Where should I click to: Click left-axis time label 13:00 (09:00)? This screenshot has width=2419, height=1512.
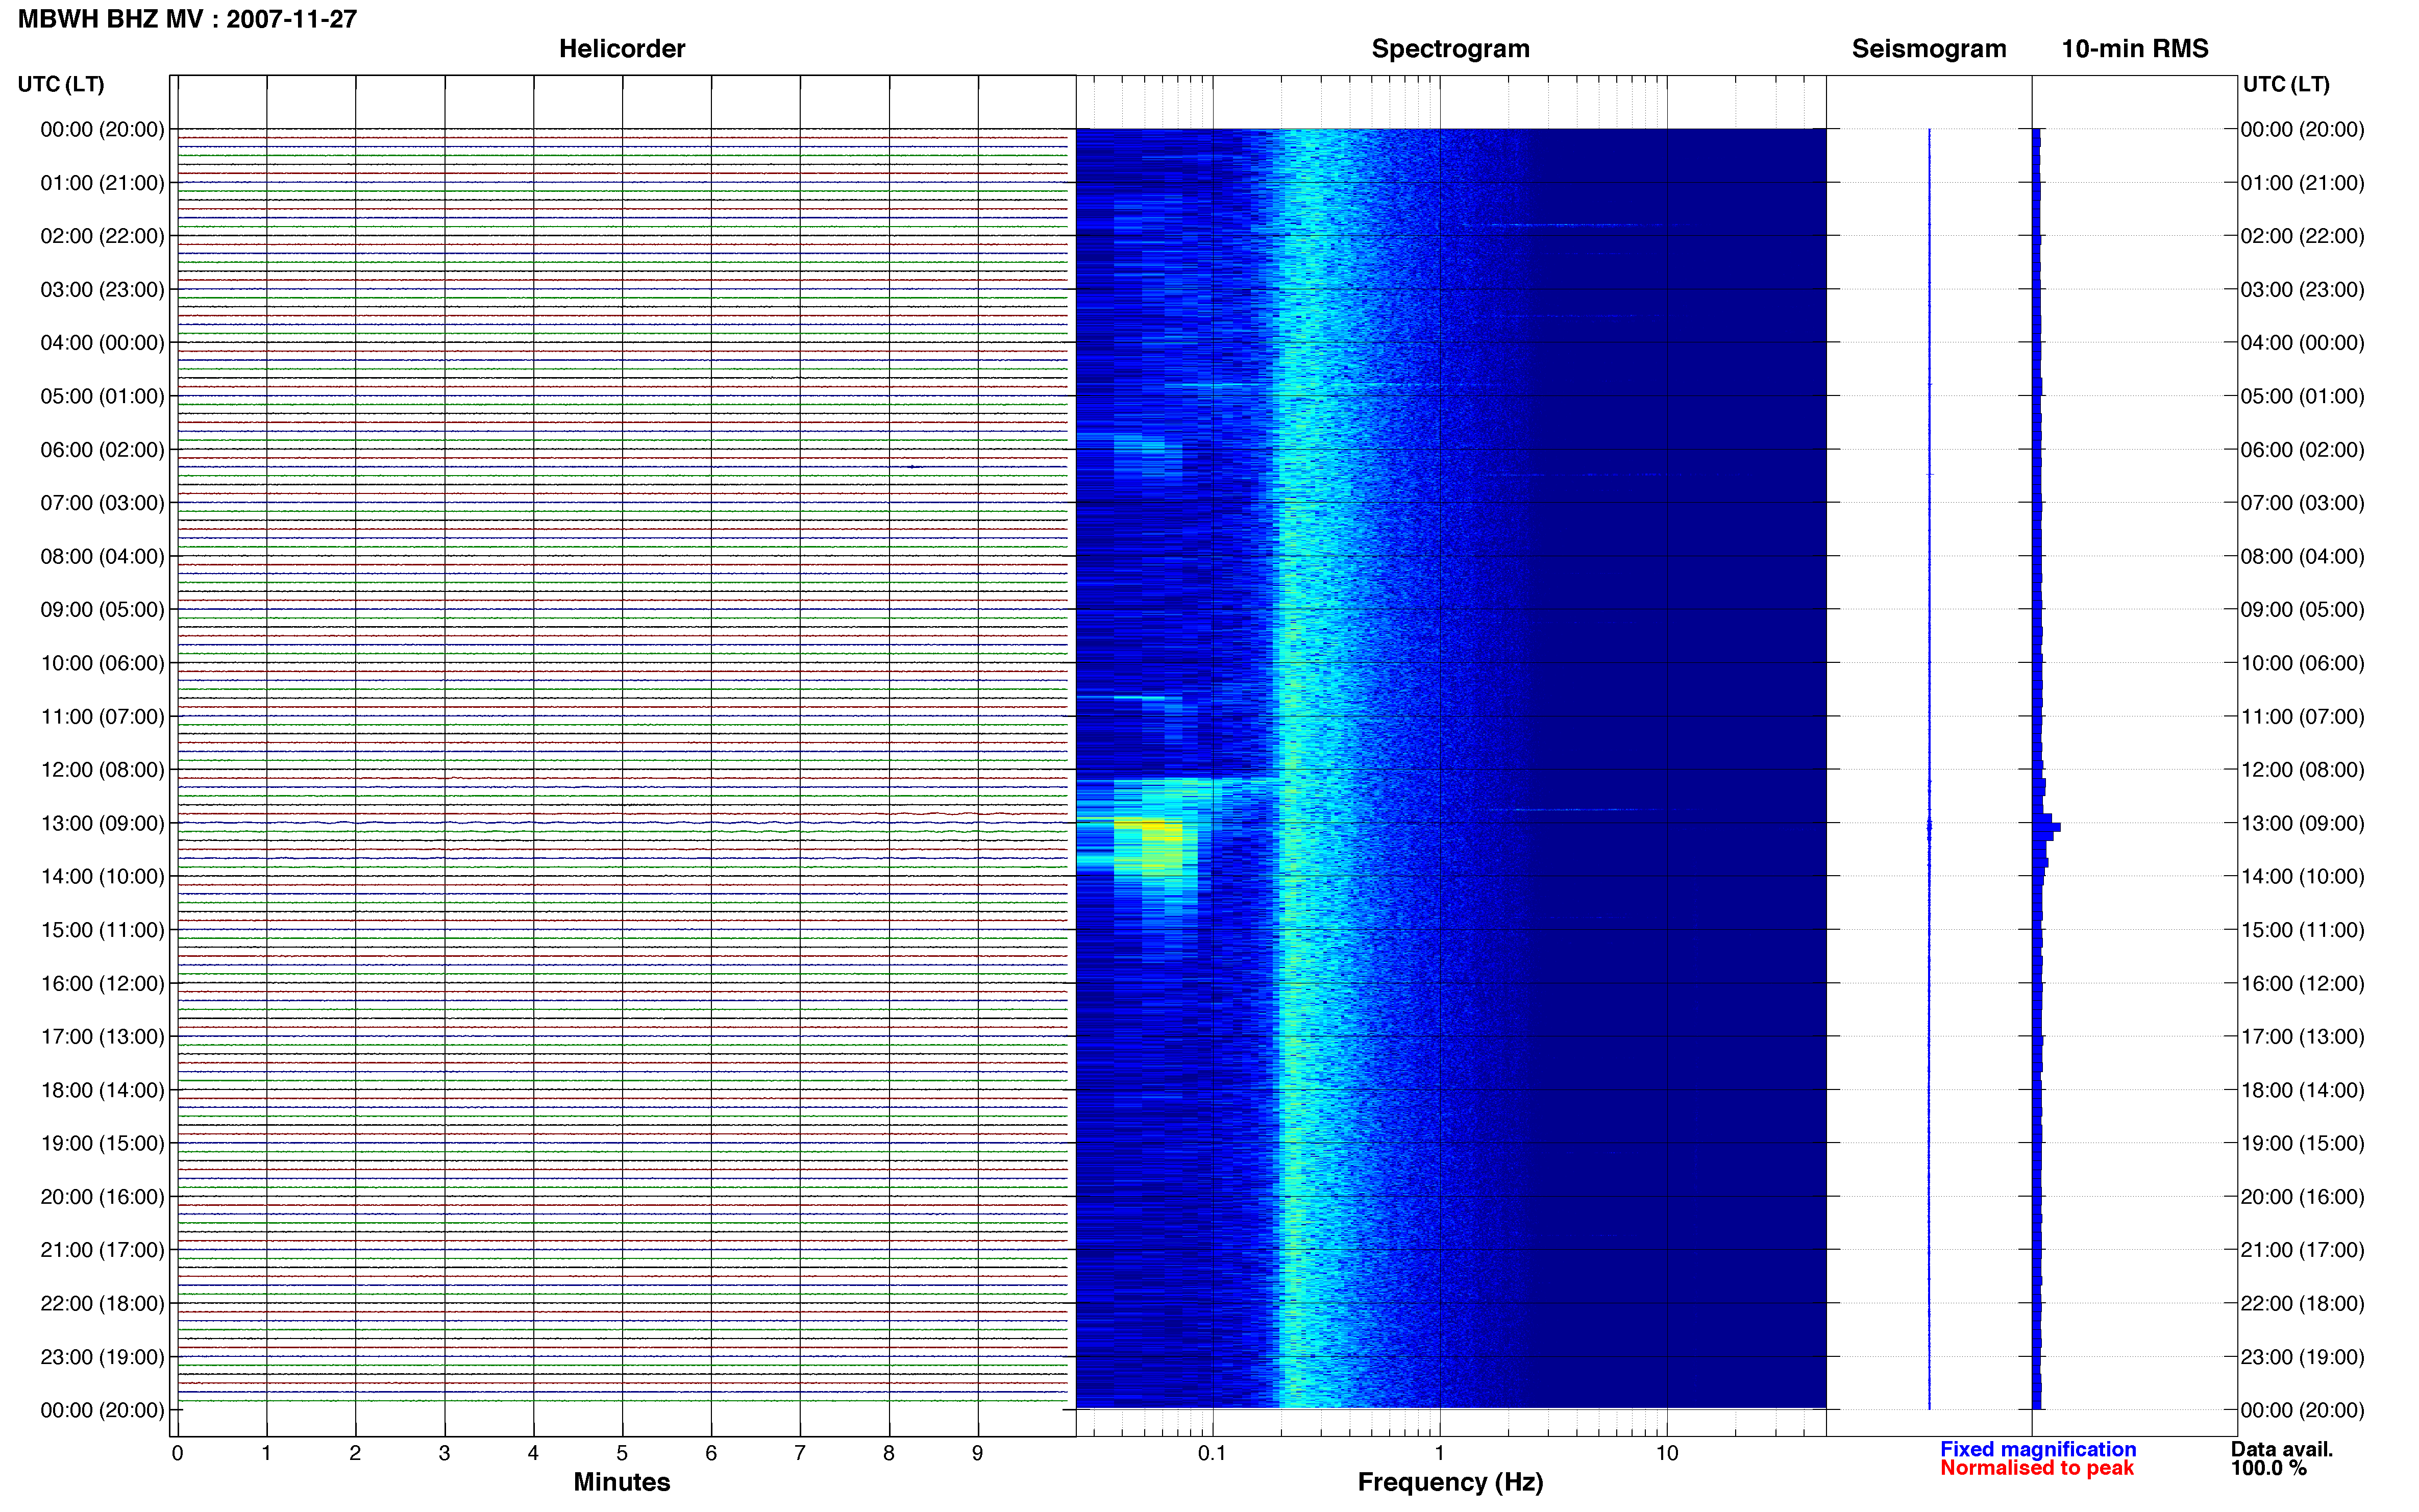[102, 823]
